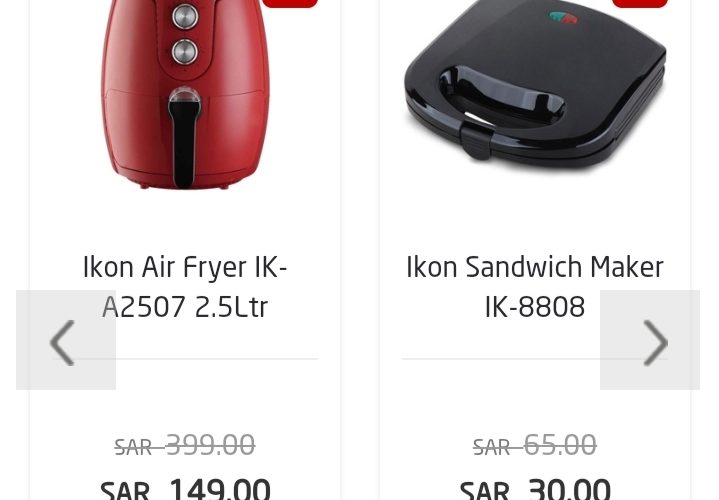Click the indicator lights on sandwich maker
Viewport: 719px width, 500px height.
tap(563, 18)
